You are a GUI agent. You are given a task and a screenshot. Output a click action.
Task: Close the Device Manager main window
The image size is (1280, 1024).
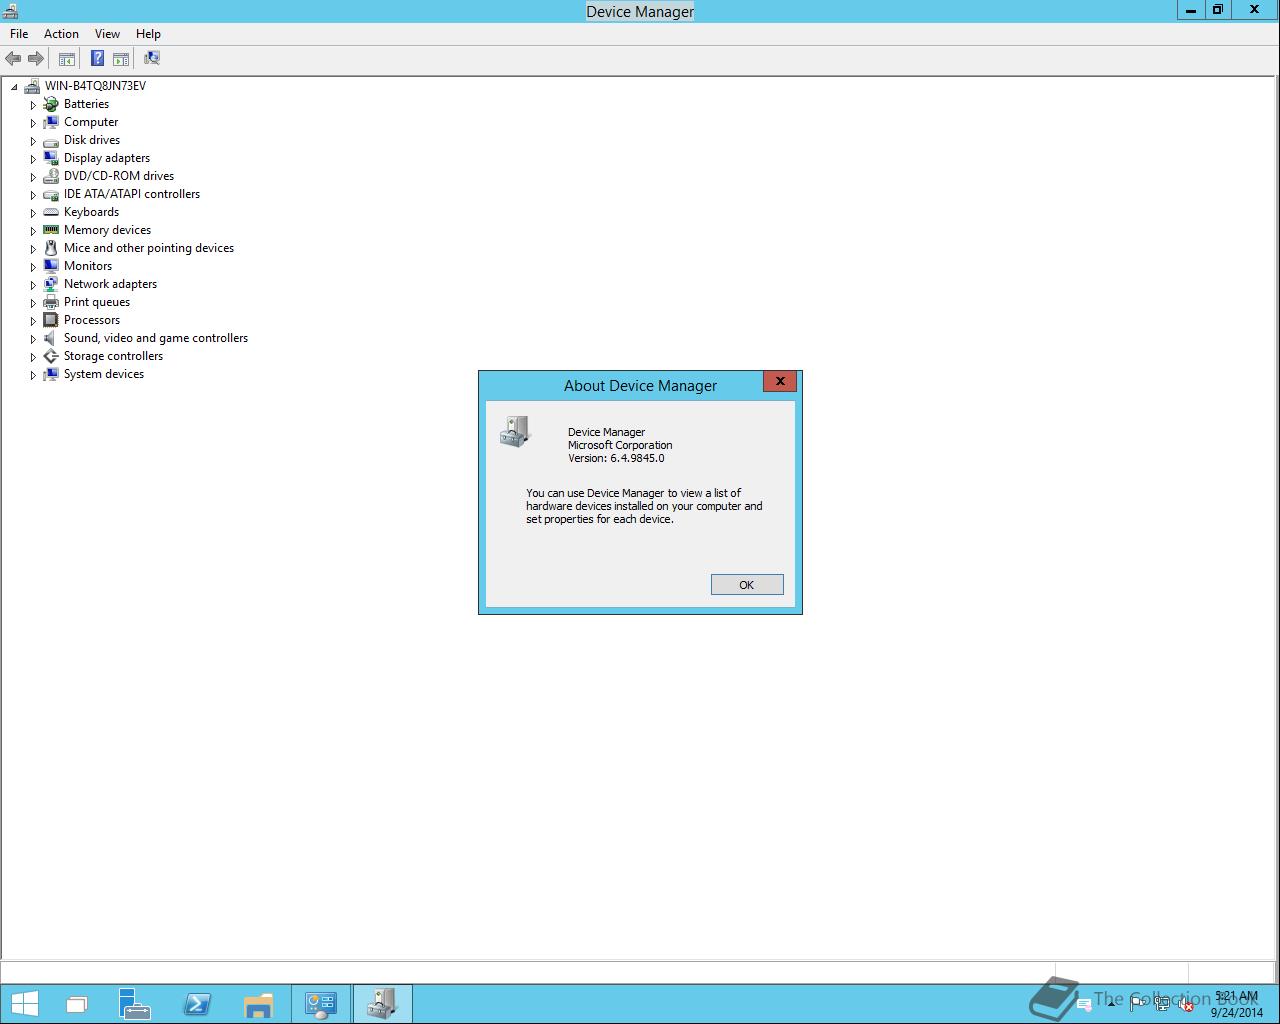coord(1255,10)
